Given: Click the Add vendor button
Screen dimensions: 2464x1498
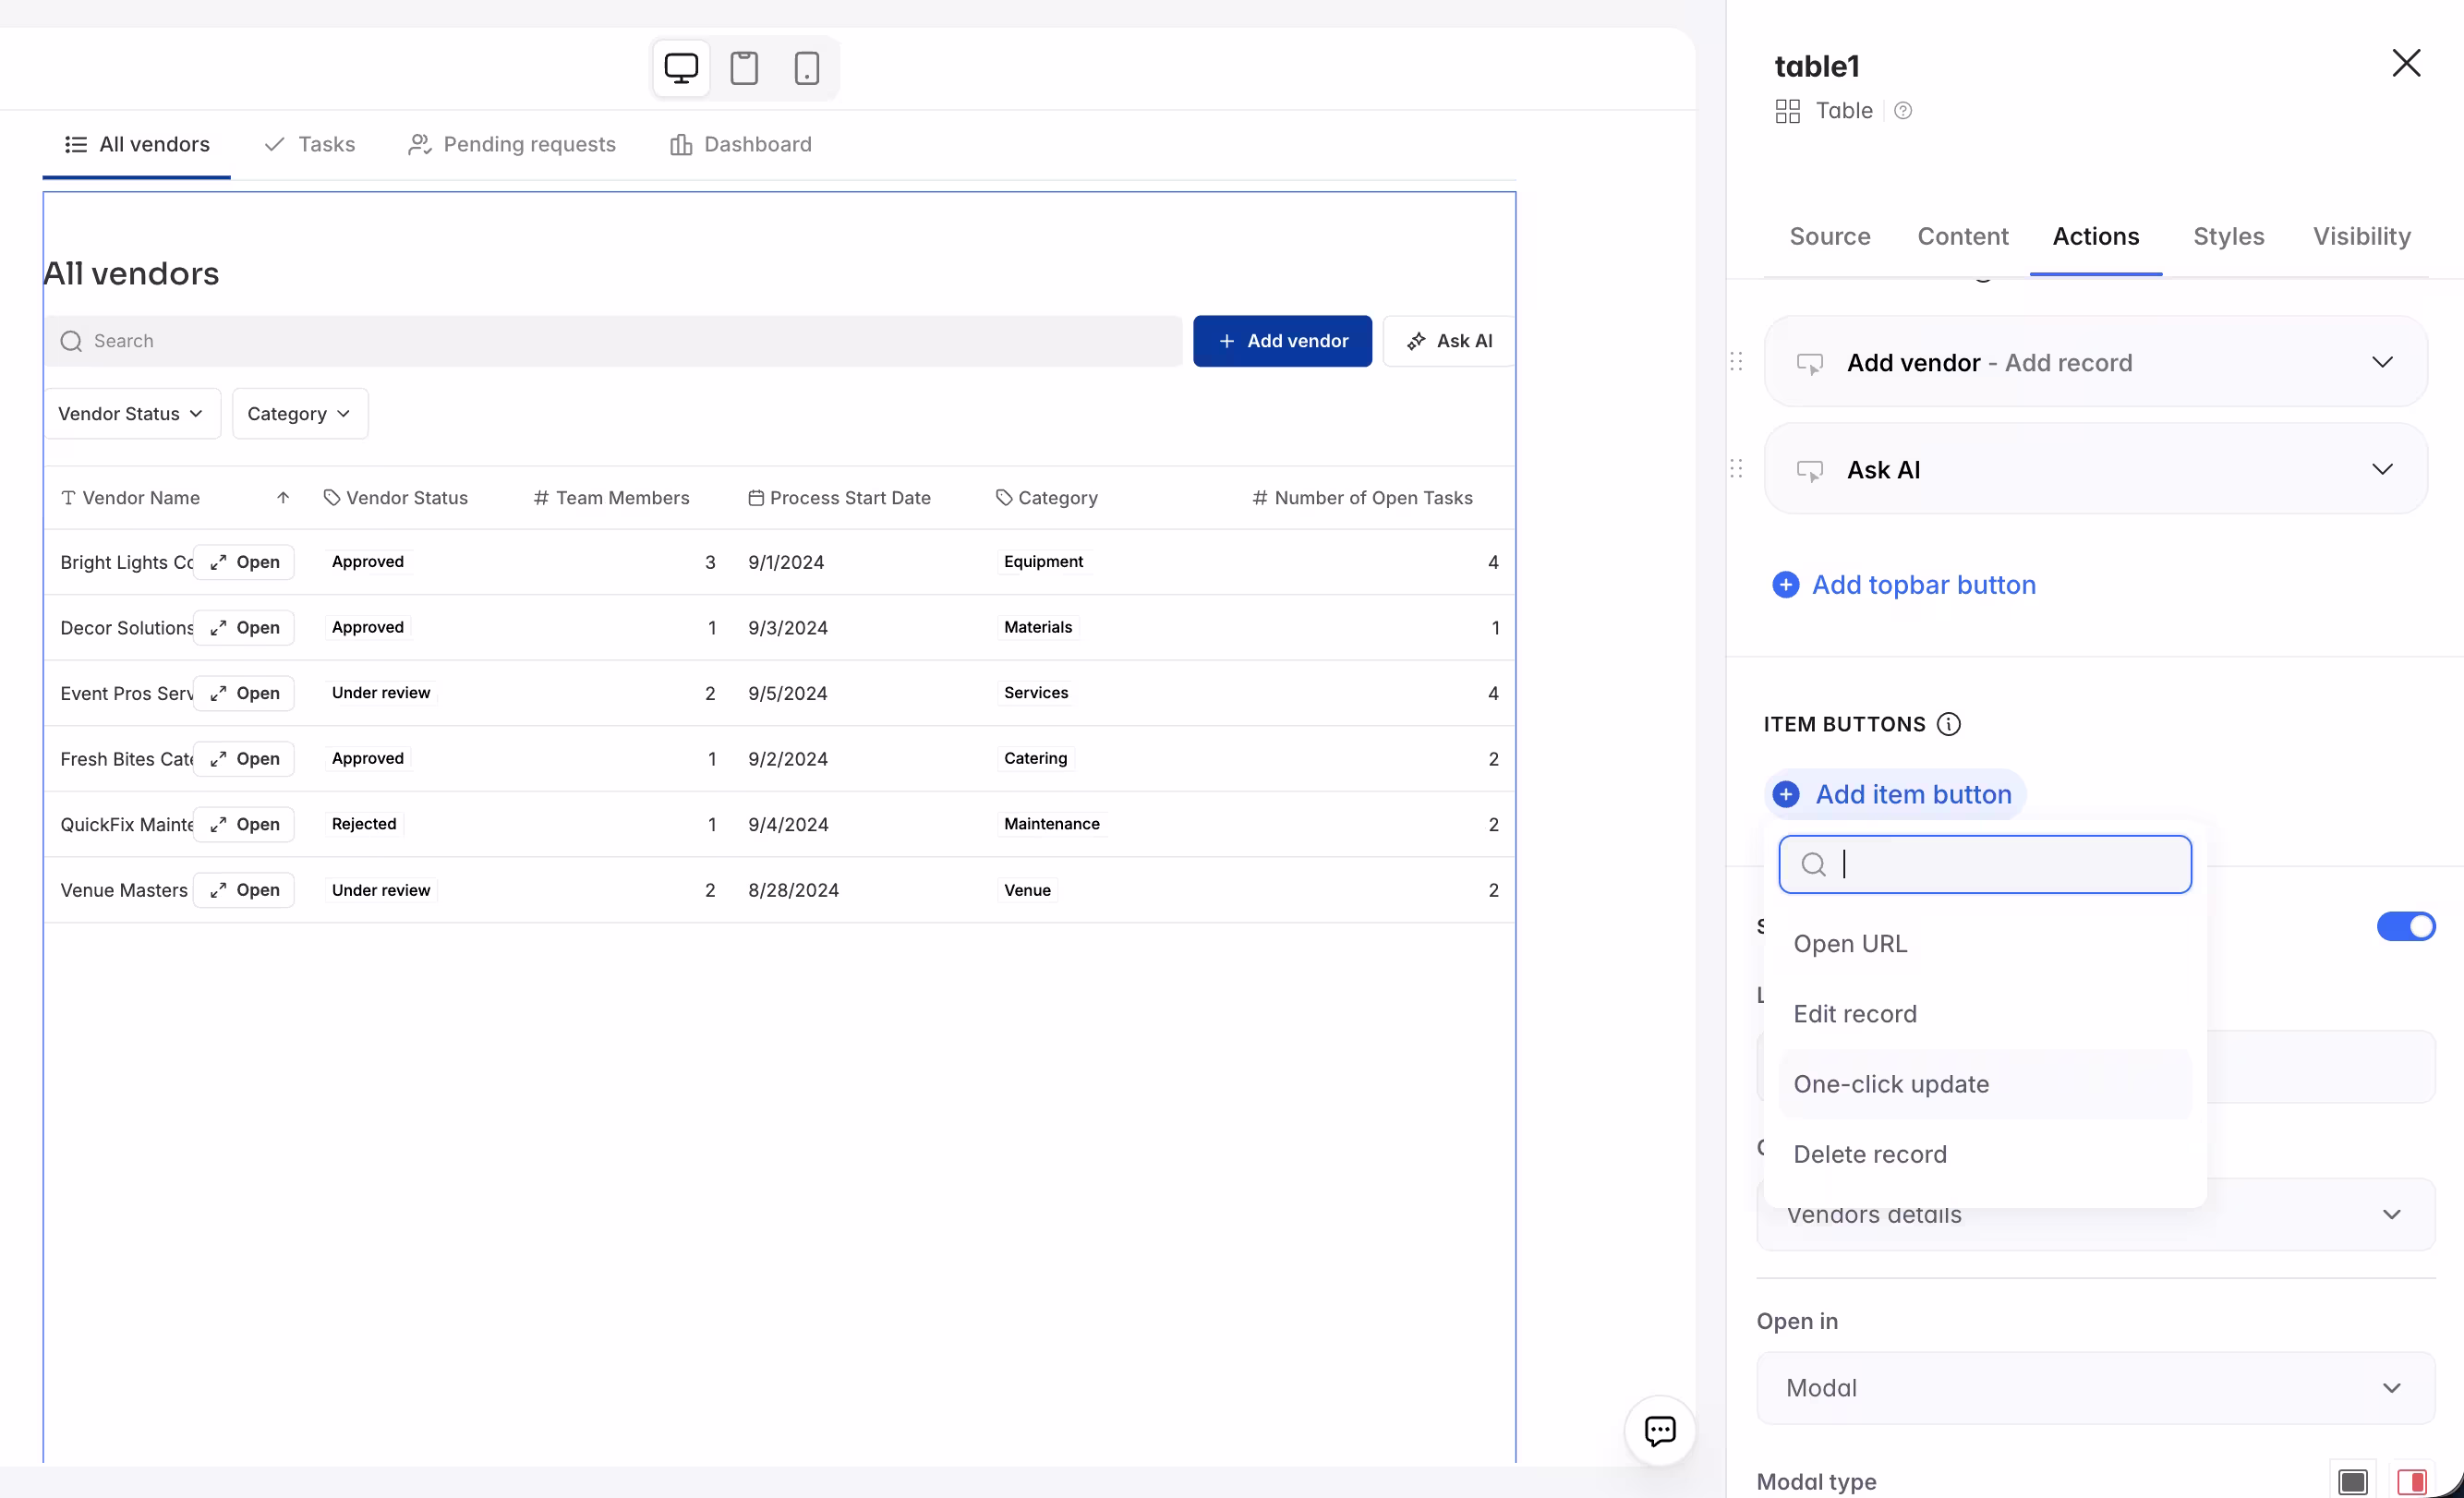Looking at the screenshot, I should (1282, 341).
